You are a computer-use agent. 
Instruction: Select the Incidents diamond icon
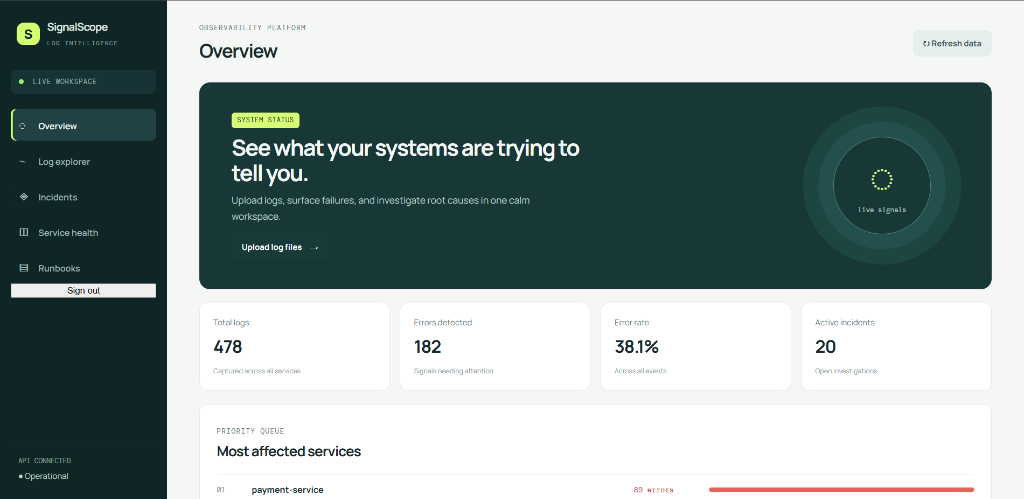(x=24, y=197)
